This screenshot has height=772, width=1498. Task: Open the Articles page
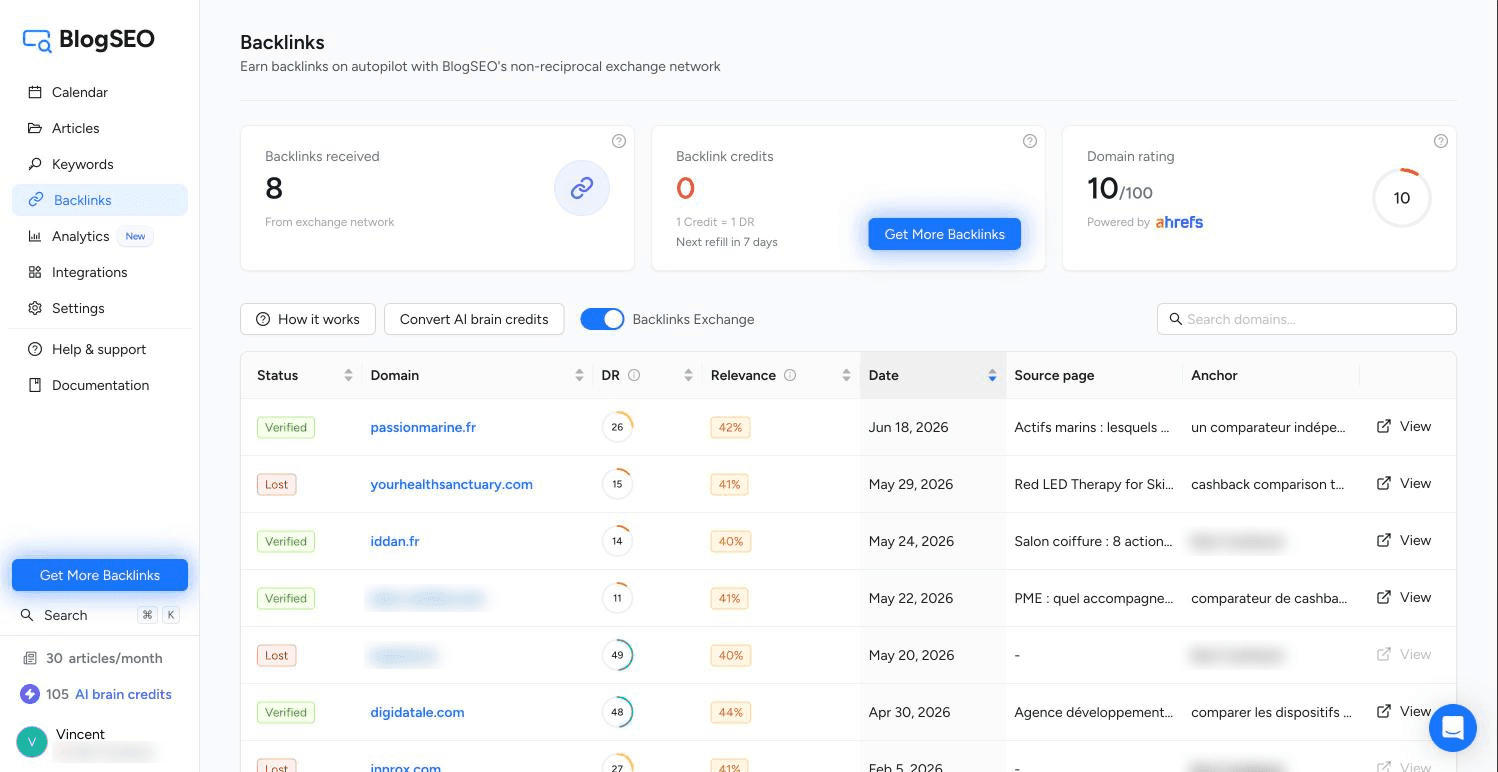point(100,128)
